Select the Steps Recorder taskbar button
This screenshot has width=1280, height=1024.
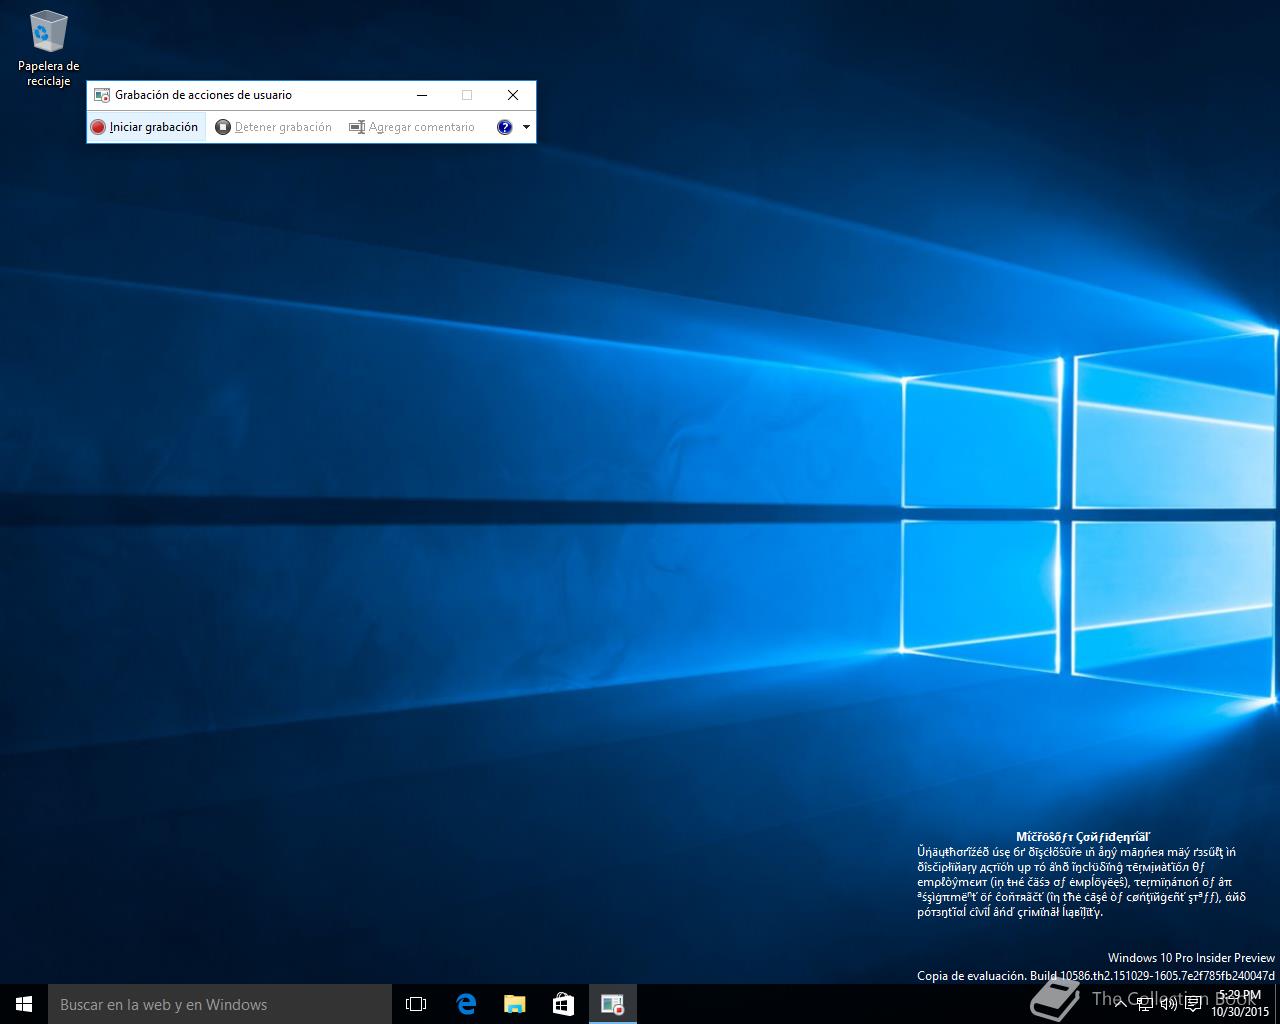coord(612,1004)
